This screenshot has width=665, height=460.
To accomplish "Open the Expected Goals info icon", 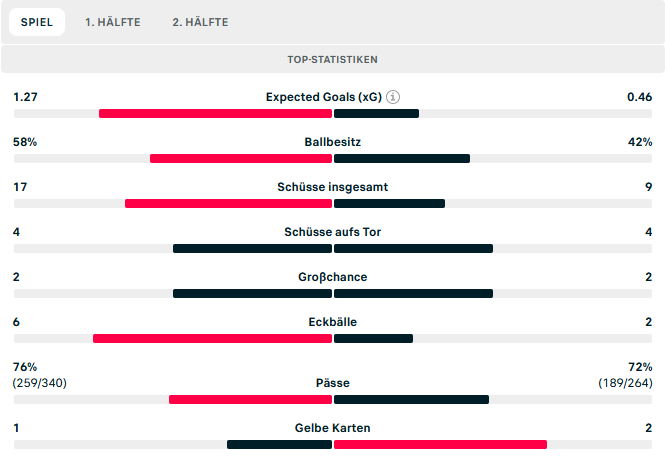I will pyautogui.click(x=394, y=97).
